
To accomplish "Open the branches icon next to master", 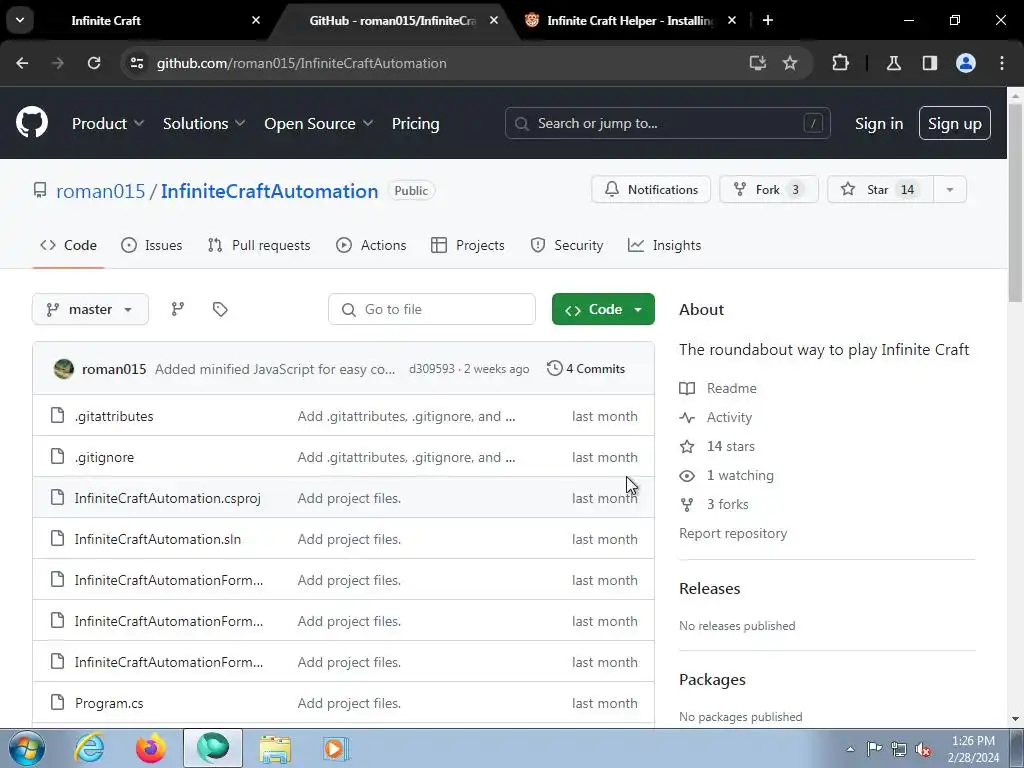I will 178,309.
